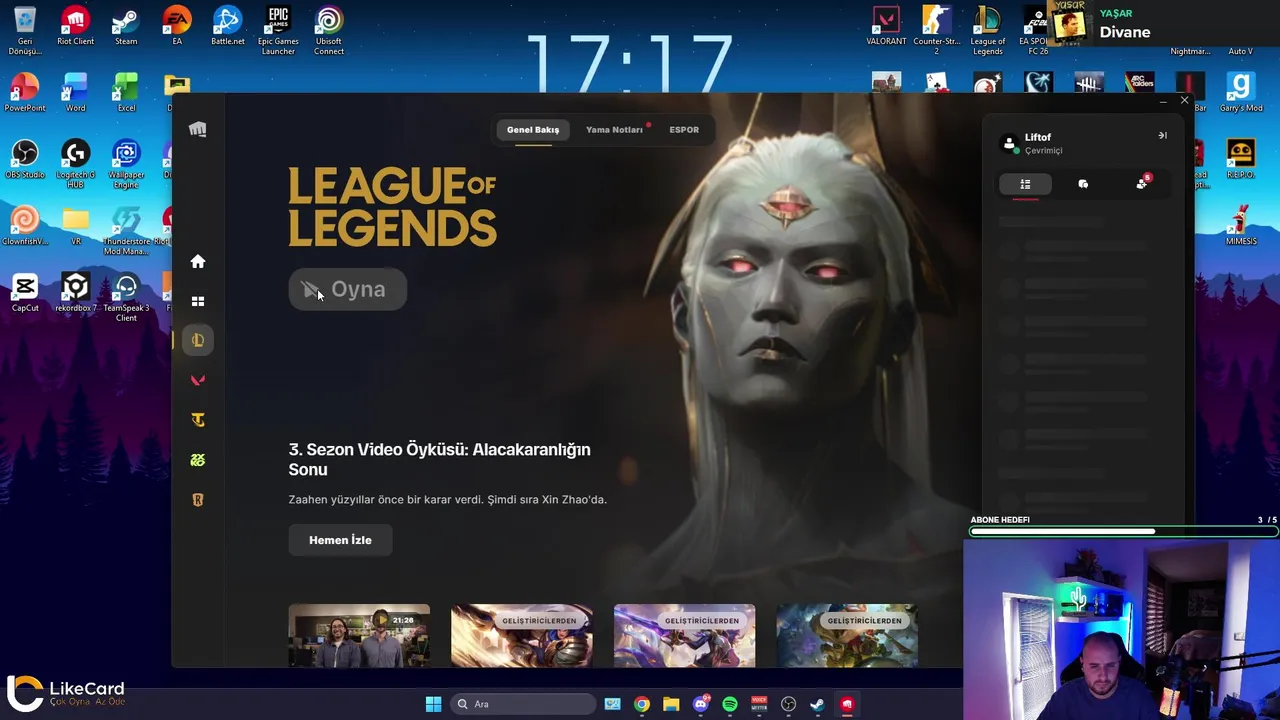Click the Ara search box on taskbar

click(x=521, y=704)
